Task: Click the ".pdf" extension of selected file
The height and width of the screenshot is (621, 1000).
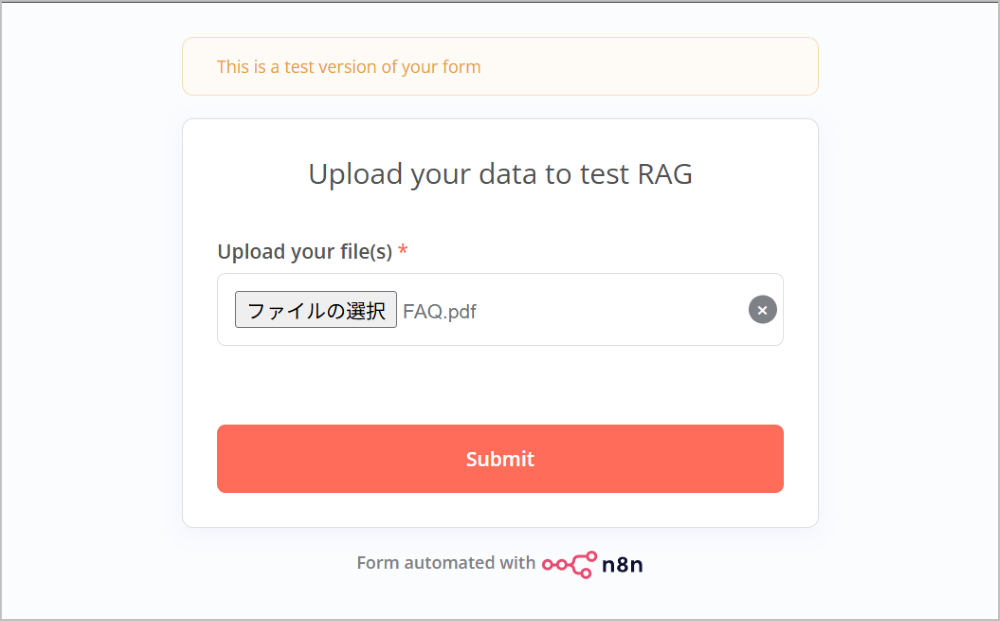Action: point(459,312)
